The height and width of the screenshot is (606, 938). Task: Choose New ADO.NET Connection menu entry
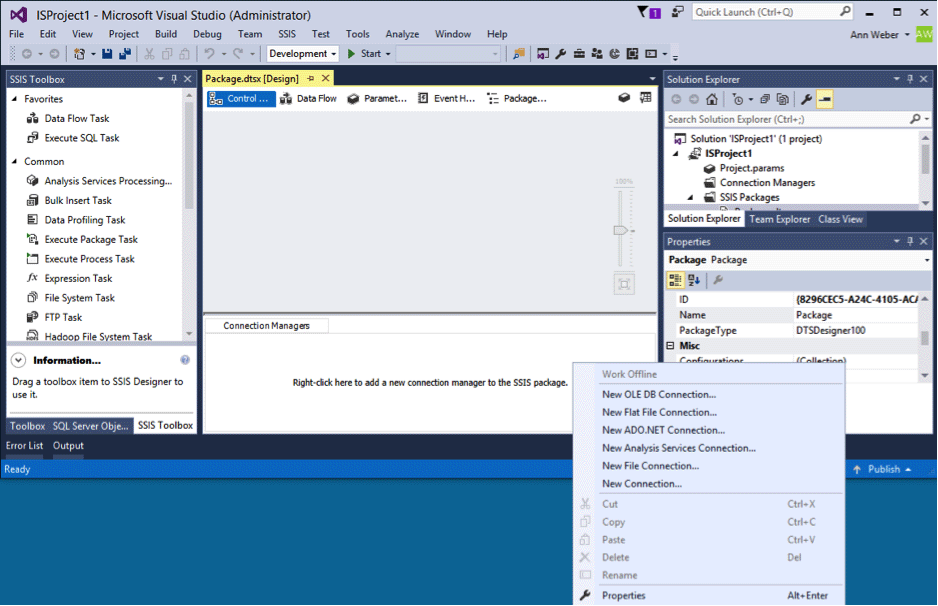pos(663,431)
